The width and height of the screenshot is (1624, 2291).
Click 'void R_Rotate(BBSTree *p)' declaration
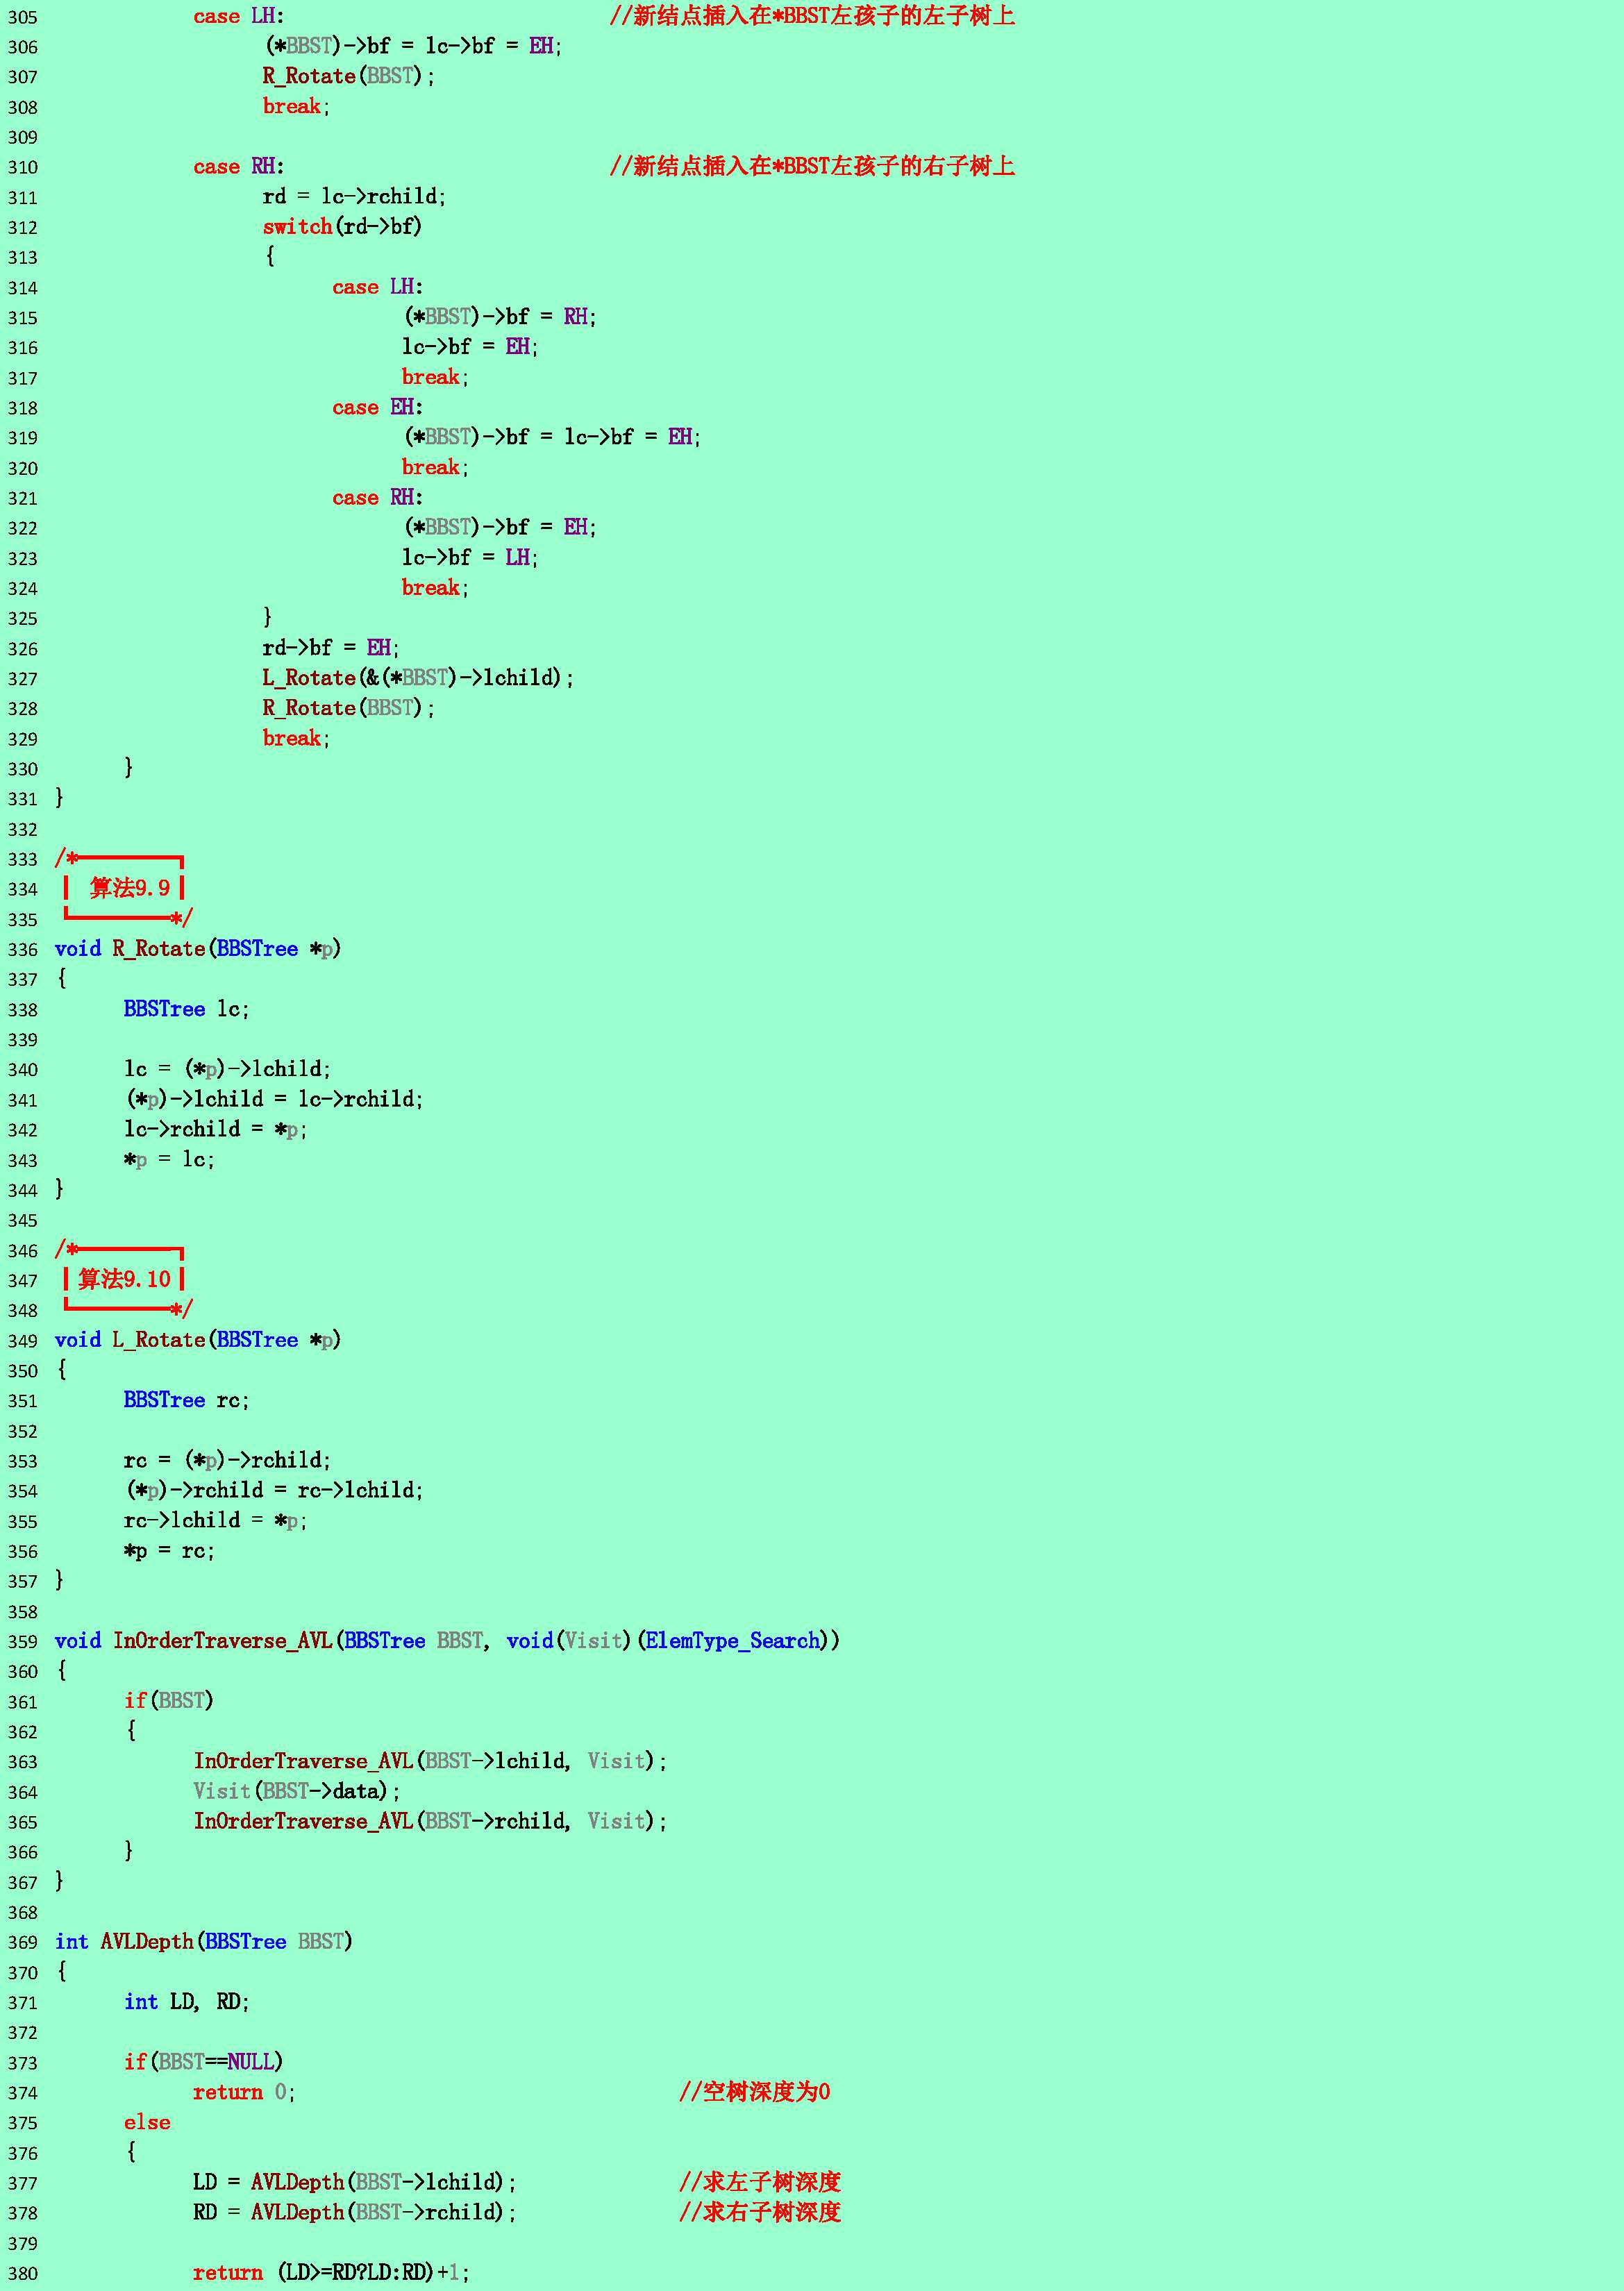tap(198, 948)
